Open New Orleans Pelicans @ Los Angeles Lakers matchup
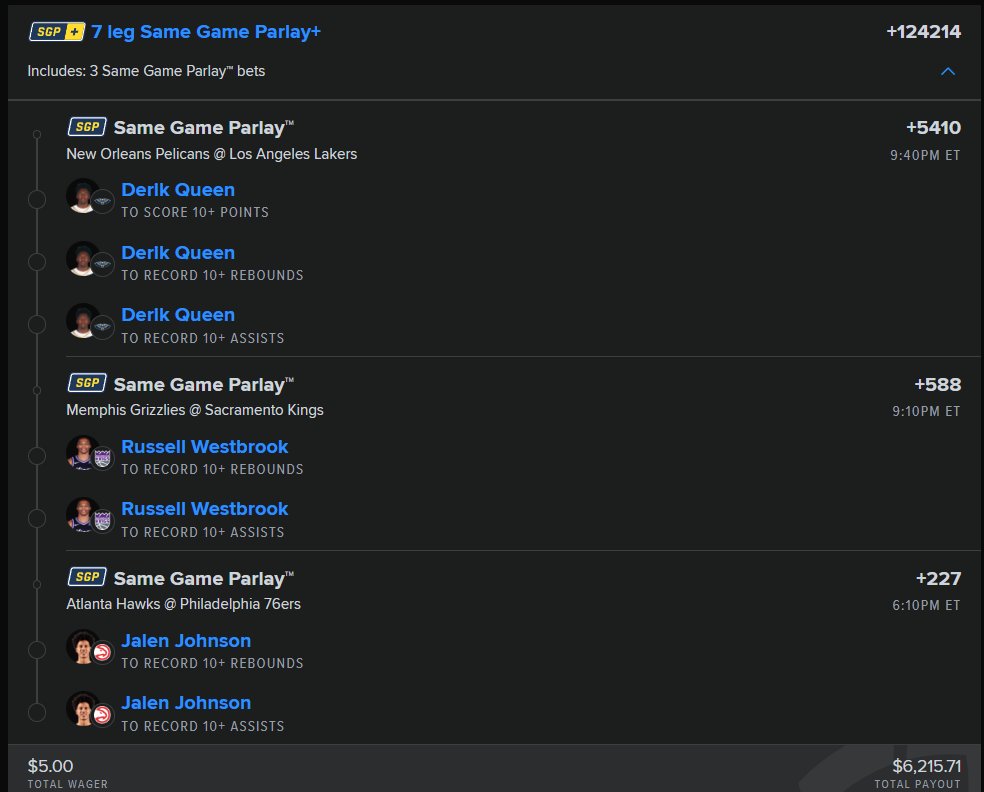The height and width of the screenshot is (792, 984). click(211, 154)
